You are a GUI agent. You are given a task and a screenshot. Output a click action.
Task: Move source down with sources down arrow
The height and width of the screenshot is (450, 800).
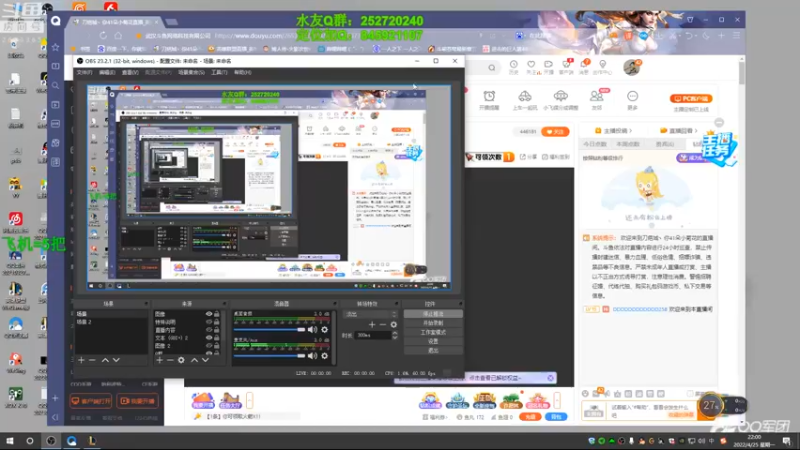pyautogui.click(x=205, y=360)
